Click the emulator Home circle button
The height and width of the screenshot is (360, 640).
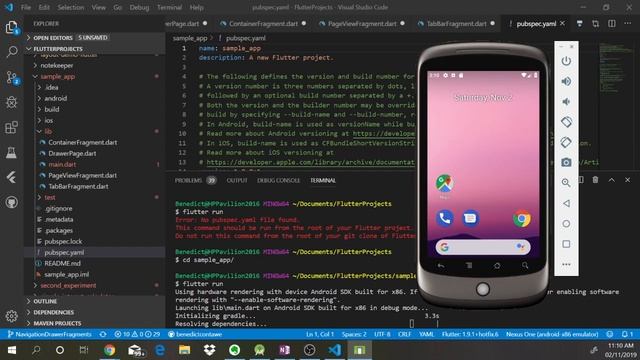[566, 223]
